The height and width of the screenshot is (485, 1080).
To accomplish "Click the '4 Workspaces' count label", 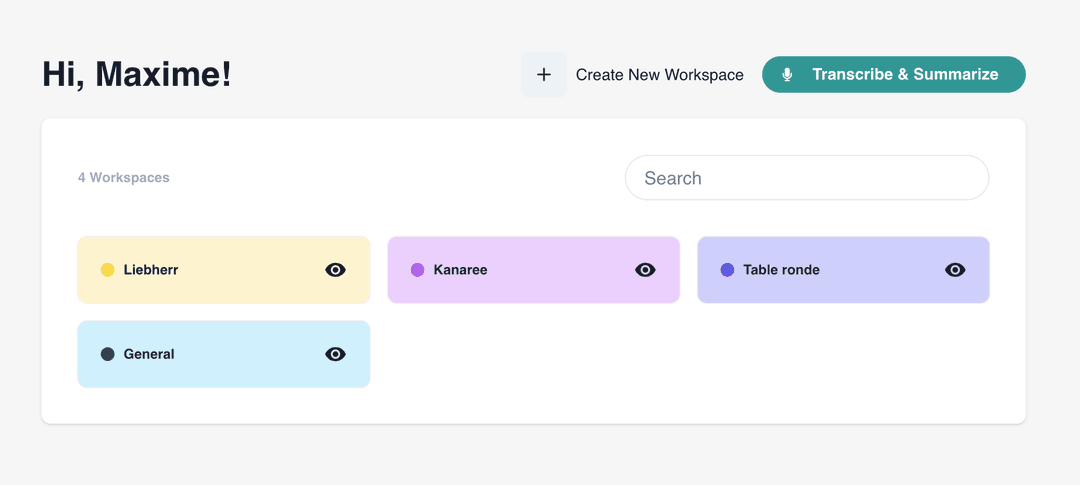I will pos(123,178).
